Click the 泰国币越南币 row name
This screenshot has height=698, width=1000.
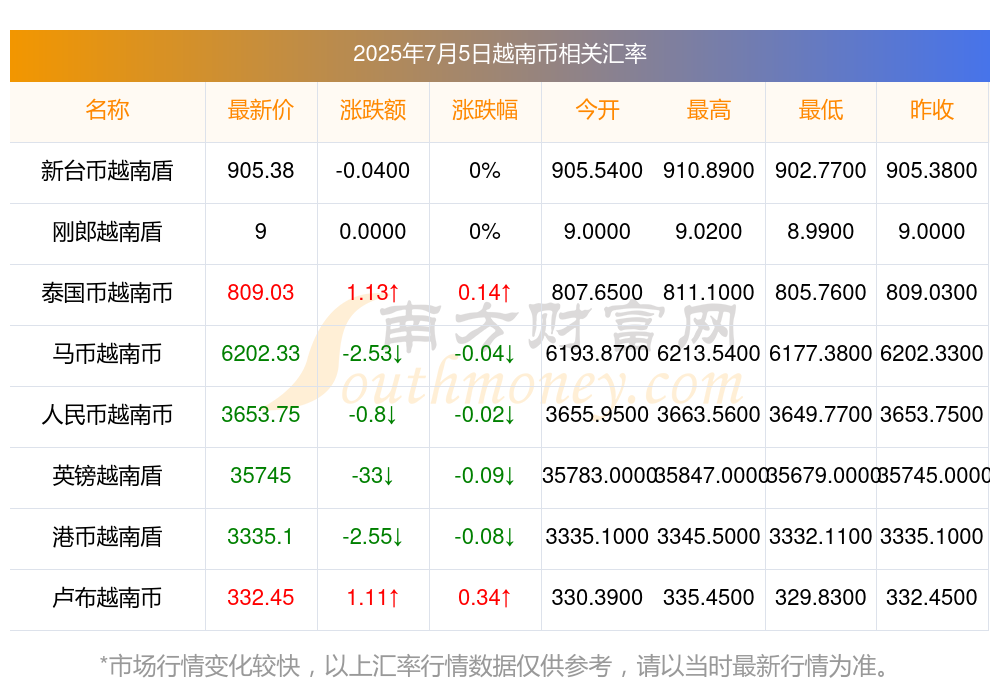point(107,293)
